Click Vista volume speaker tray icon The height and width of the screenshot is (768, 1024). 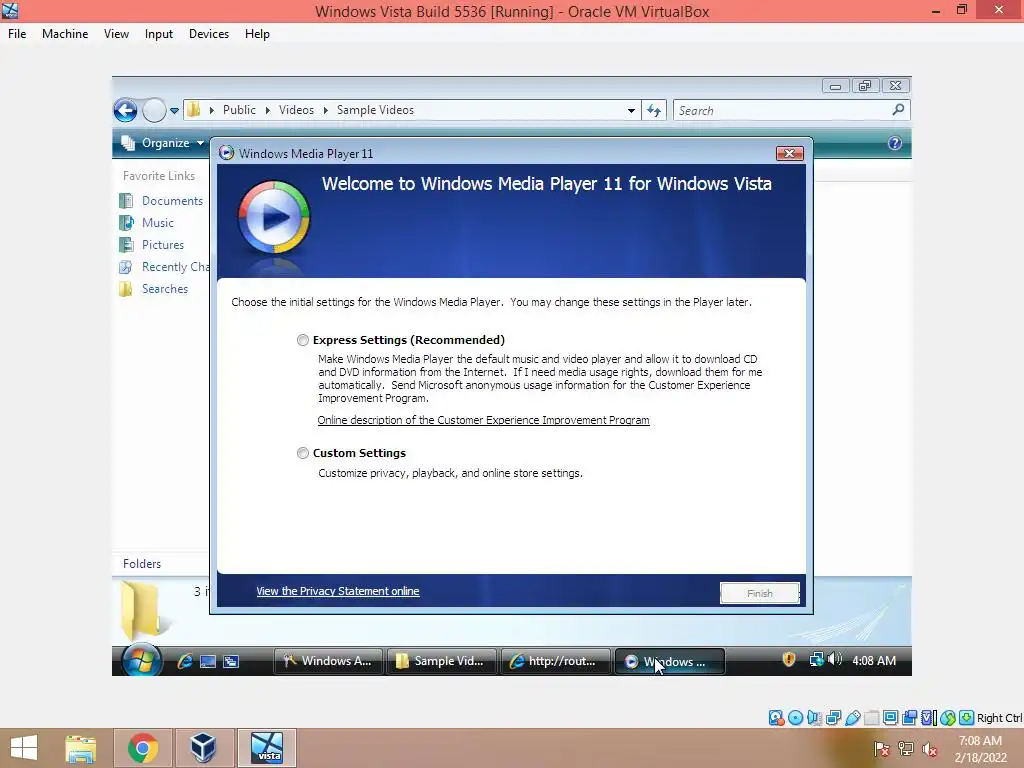(x=835, y=660)
